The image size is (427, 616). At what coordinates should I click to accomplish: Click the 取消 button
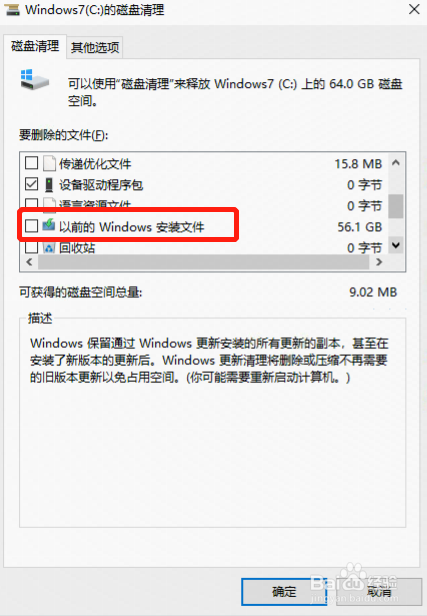tap(379, 591)
